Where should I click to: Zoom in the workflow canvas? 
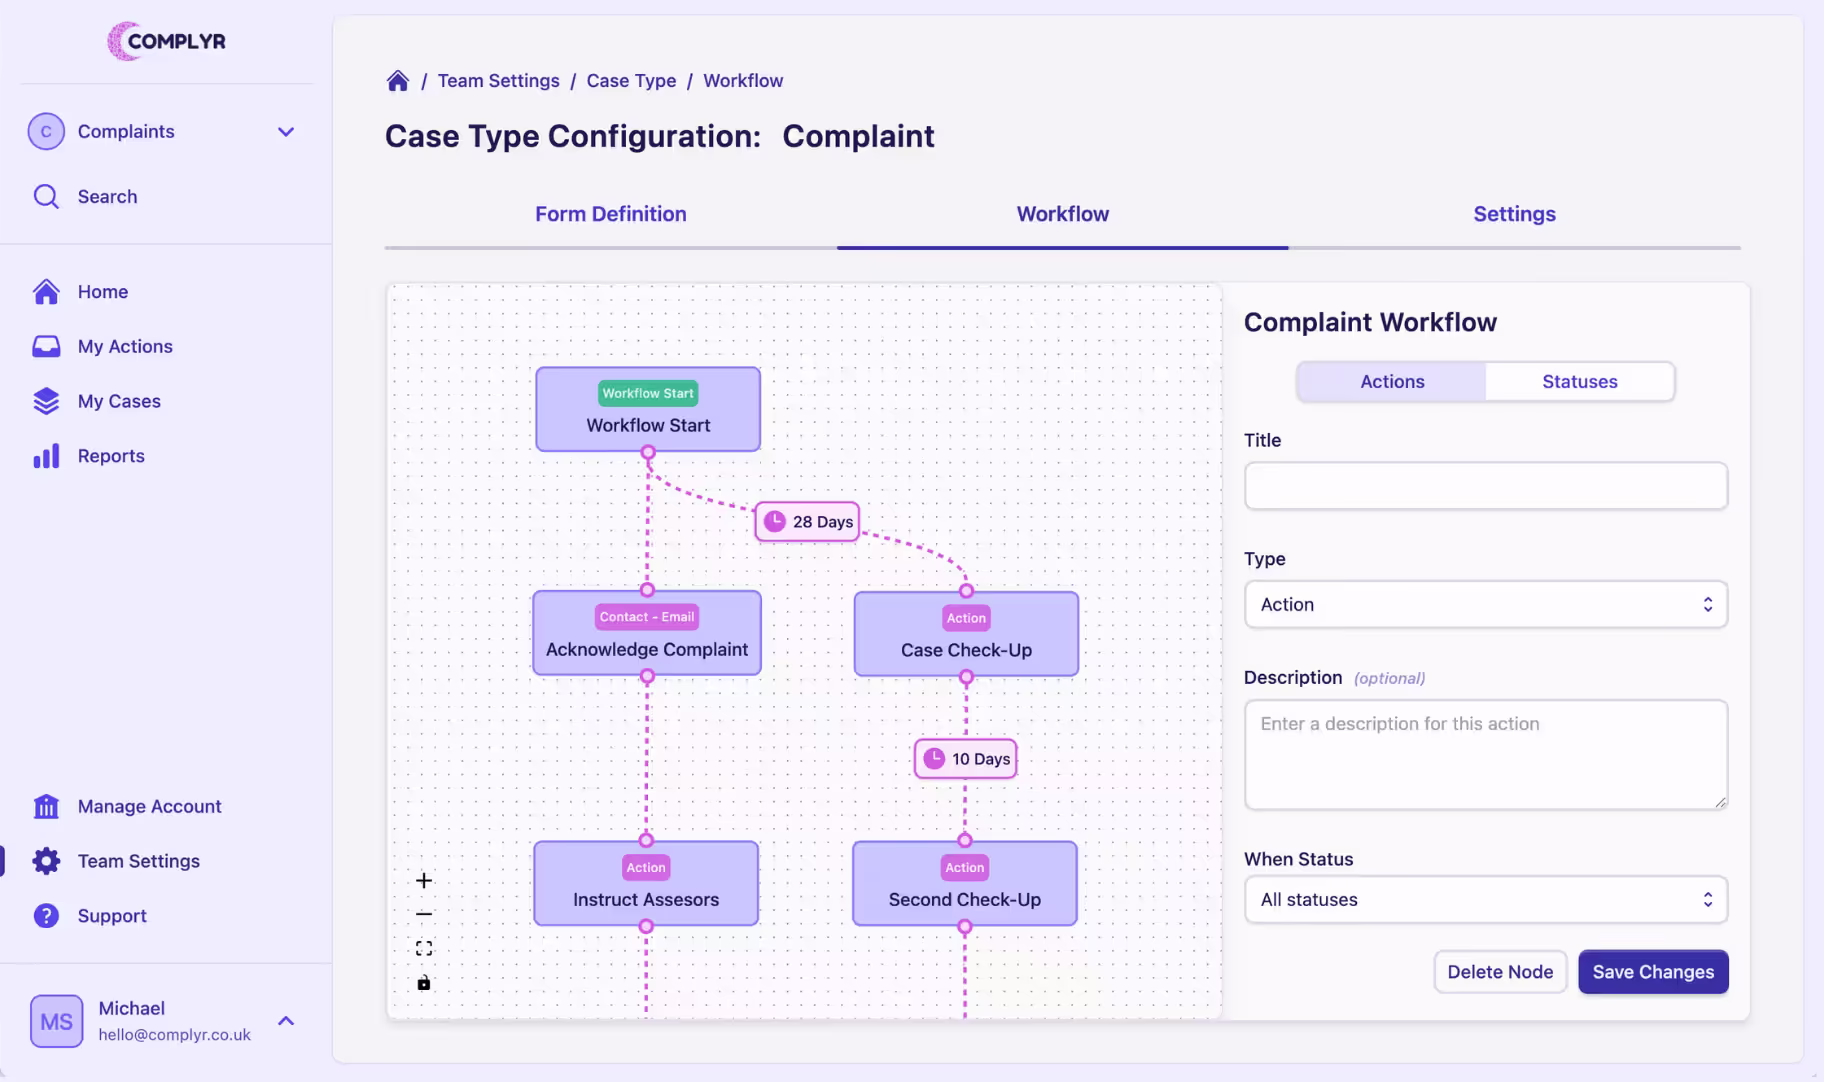pyautogui.click(x=424, y=880)
